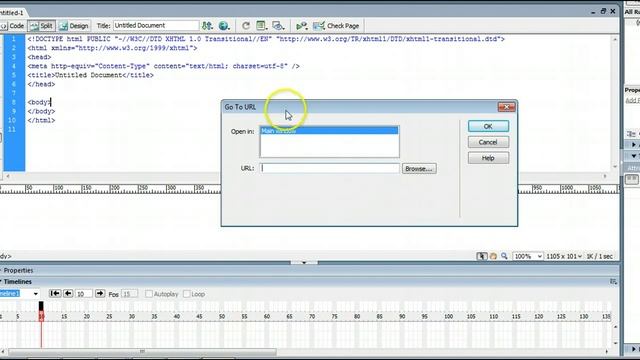
Task: Select the Hand tool in status bar
Action: pyautogui.click(x=493, y=256)
